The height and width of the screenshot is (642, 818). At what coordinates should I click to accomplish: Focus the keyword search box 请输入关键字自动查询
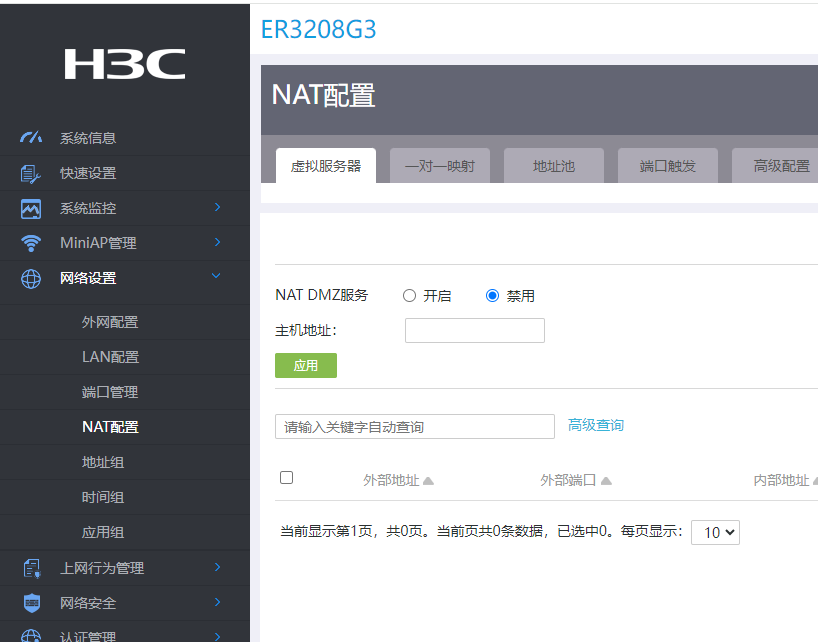(x=415, y=427)
